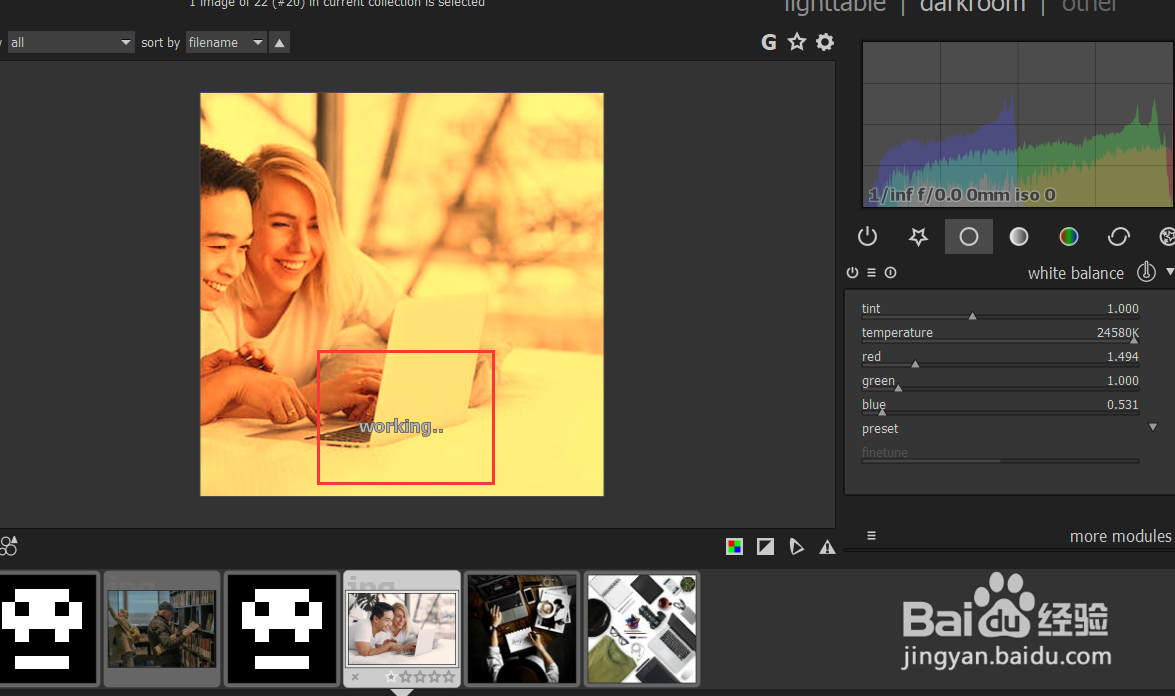
Task: Click temperature value 24580K
Action: point(1117,333)
